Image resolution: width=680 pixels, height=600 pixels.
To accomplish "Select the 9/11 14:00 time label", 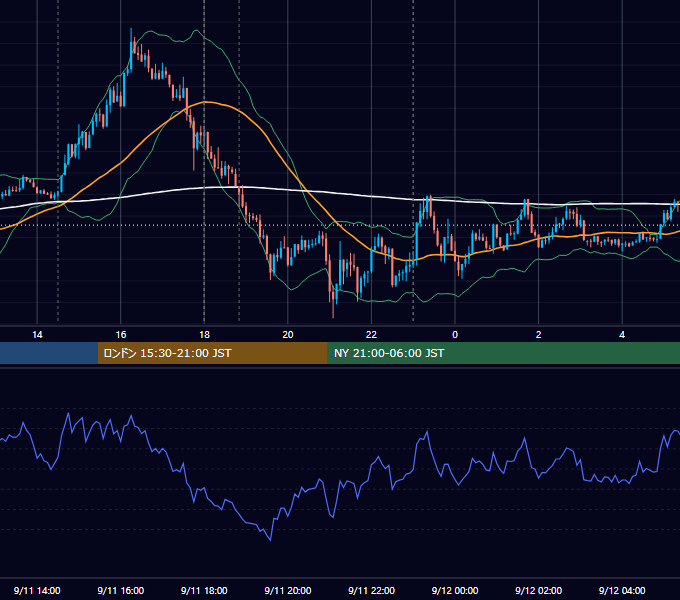I will [x=37, y=590].
